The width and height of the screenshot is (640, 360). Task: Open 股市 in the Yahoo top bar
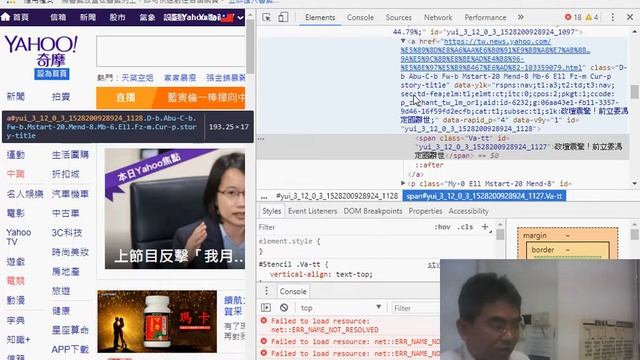coord(118,18)
